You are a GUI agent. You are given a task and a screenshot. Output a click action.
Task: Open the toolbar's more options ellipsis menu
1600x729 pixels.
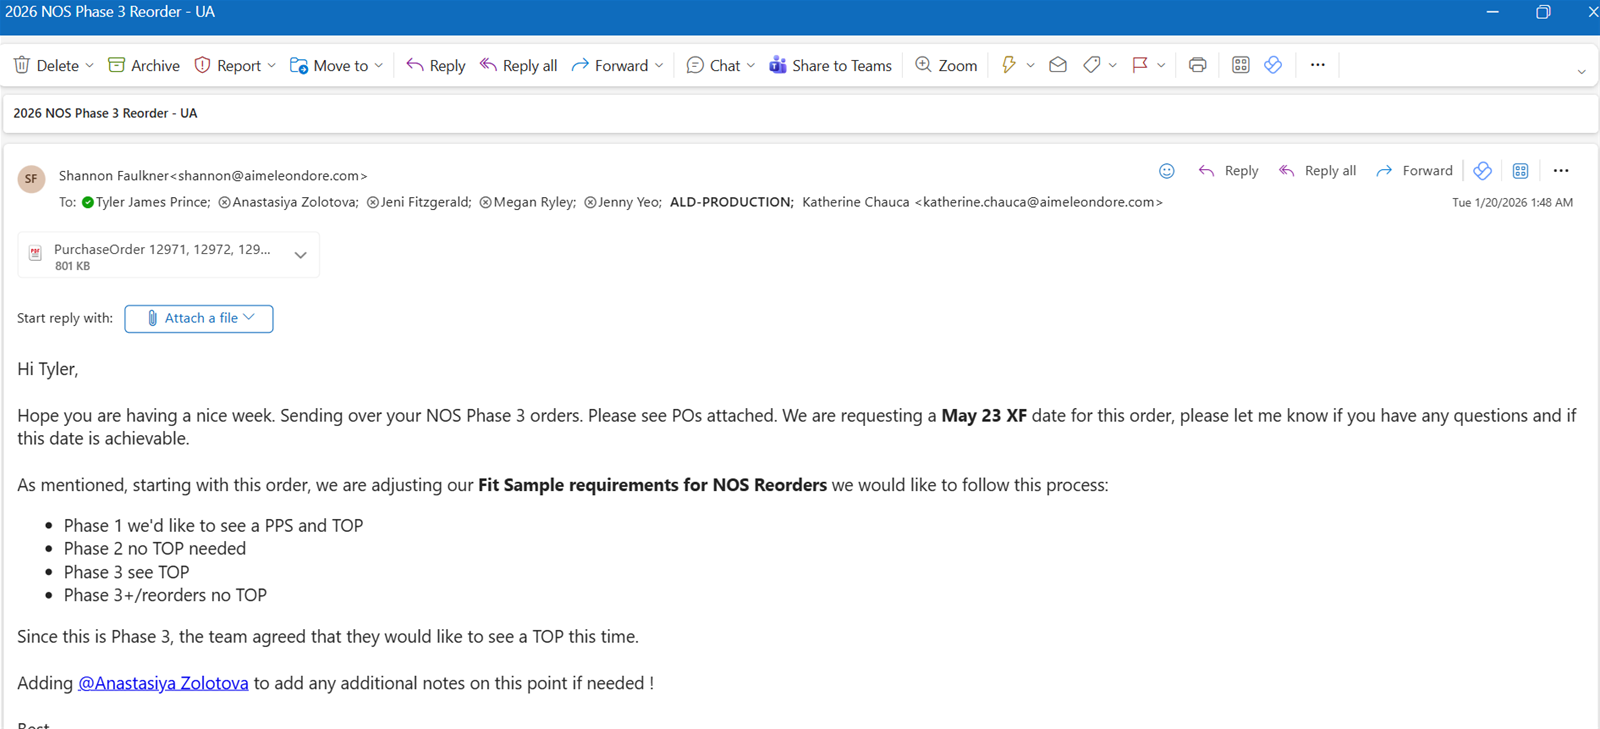tap(1317, 65)
